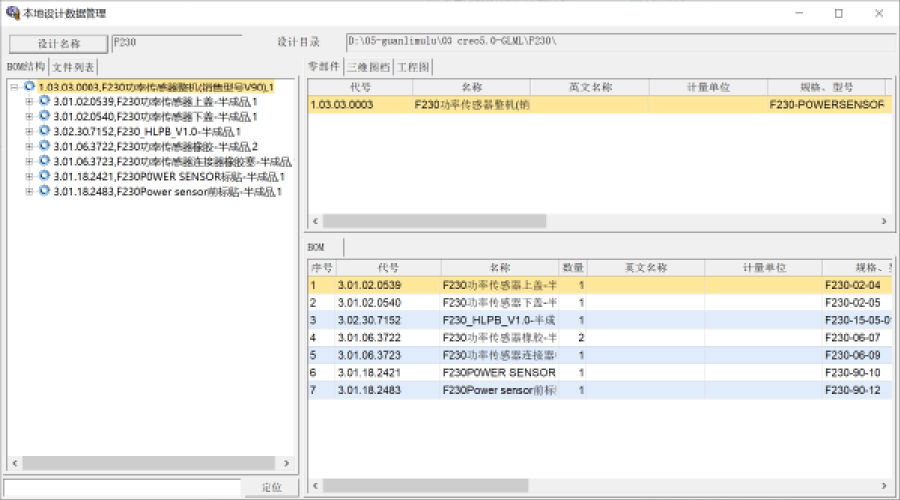Click the gear icon of root node 1.03.03.0003
The height and width of the screenshot is (500, 900).
click(x=30, y=87)
